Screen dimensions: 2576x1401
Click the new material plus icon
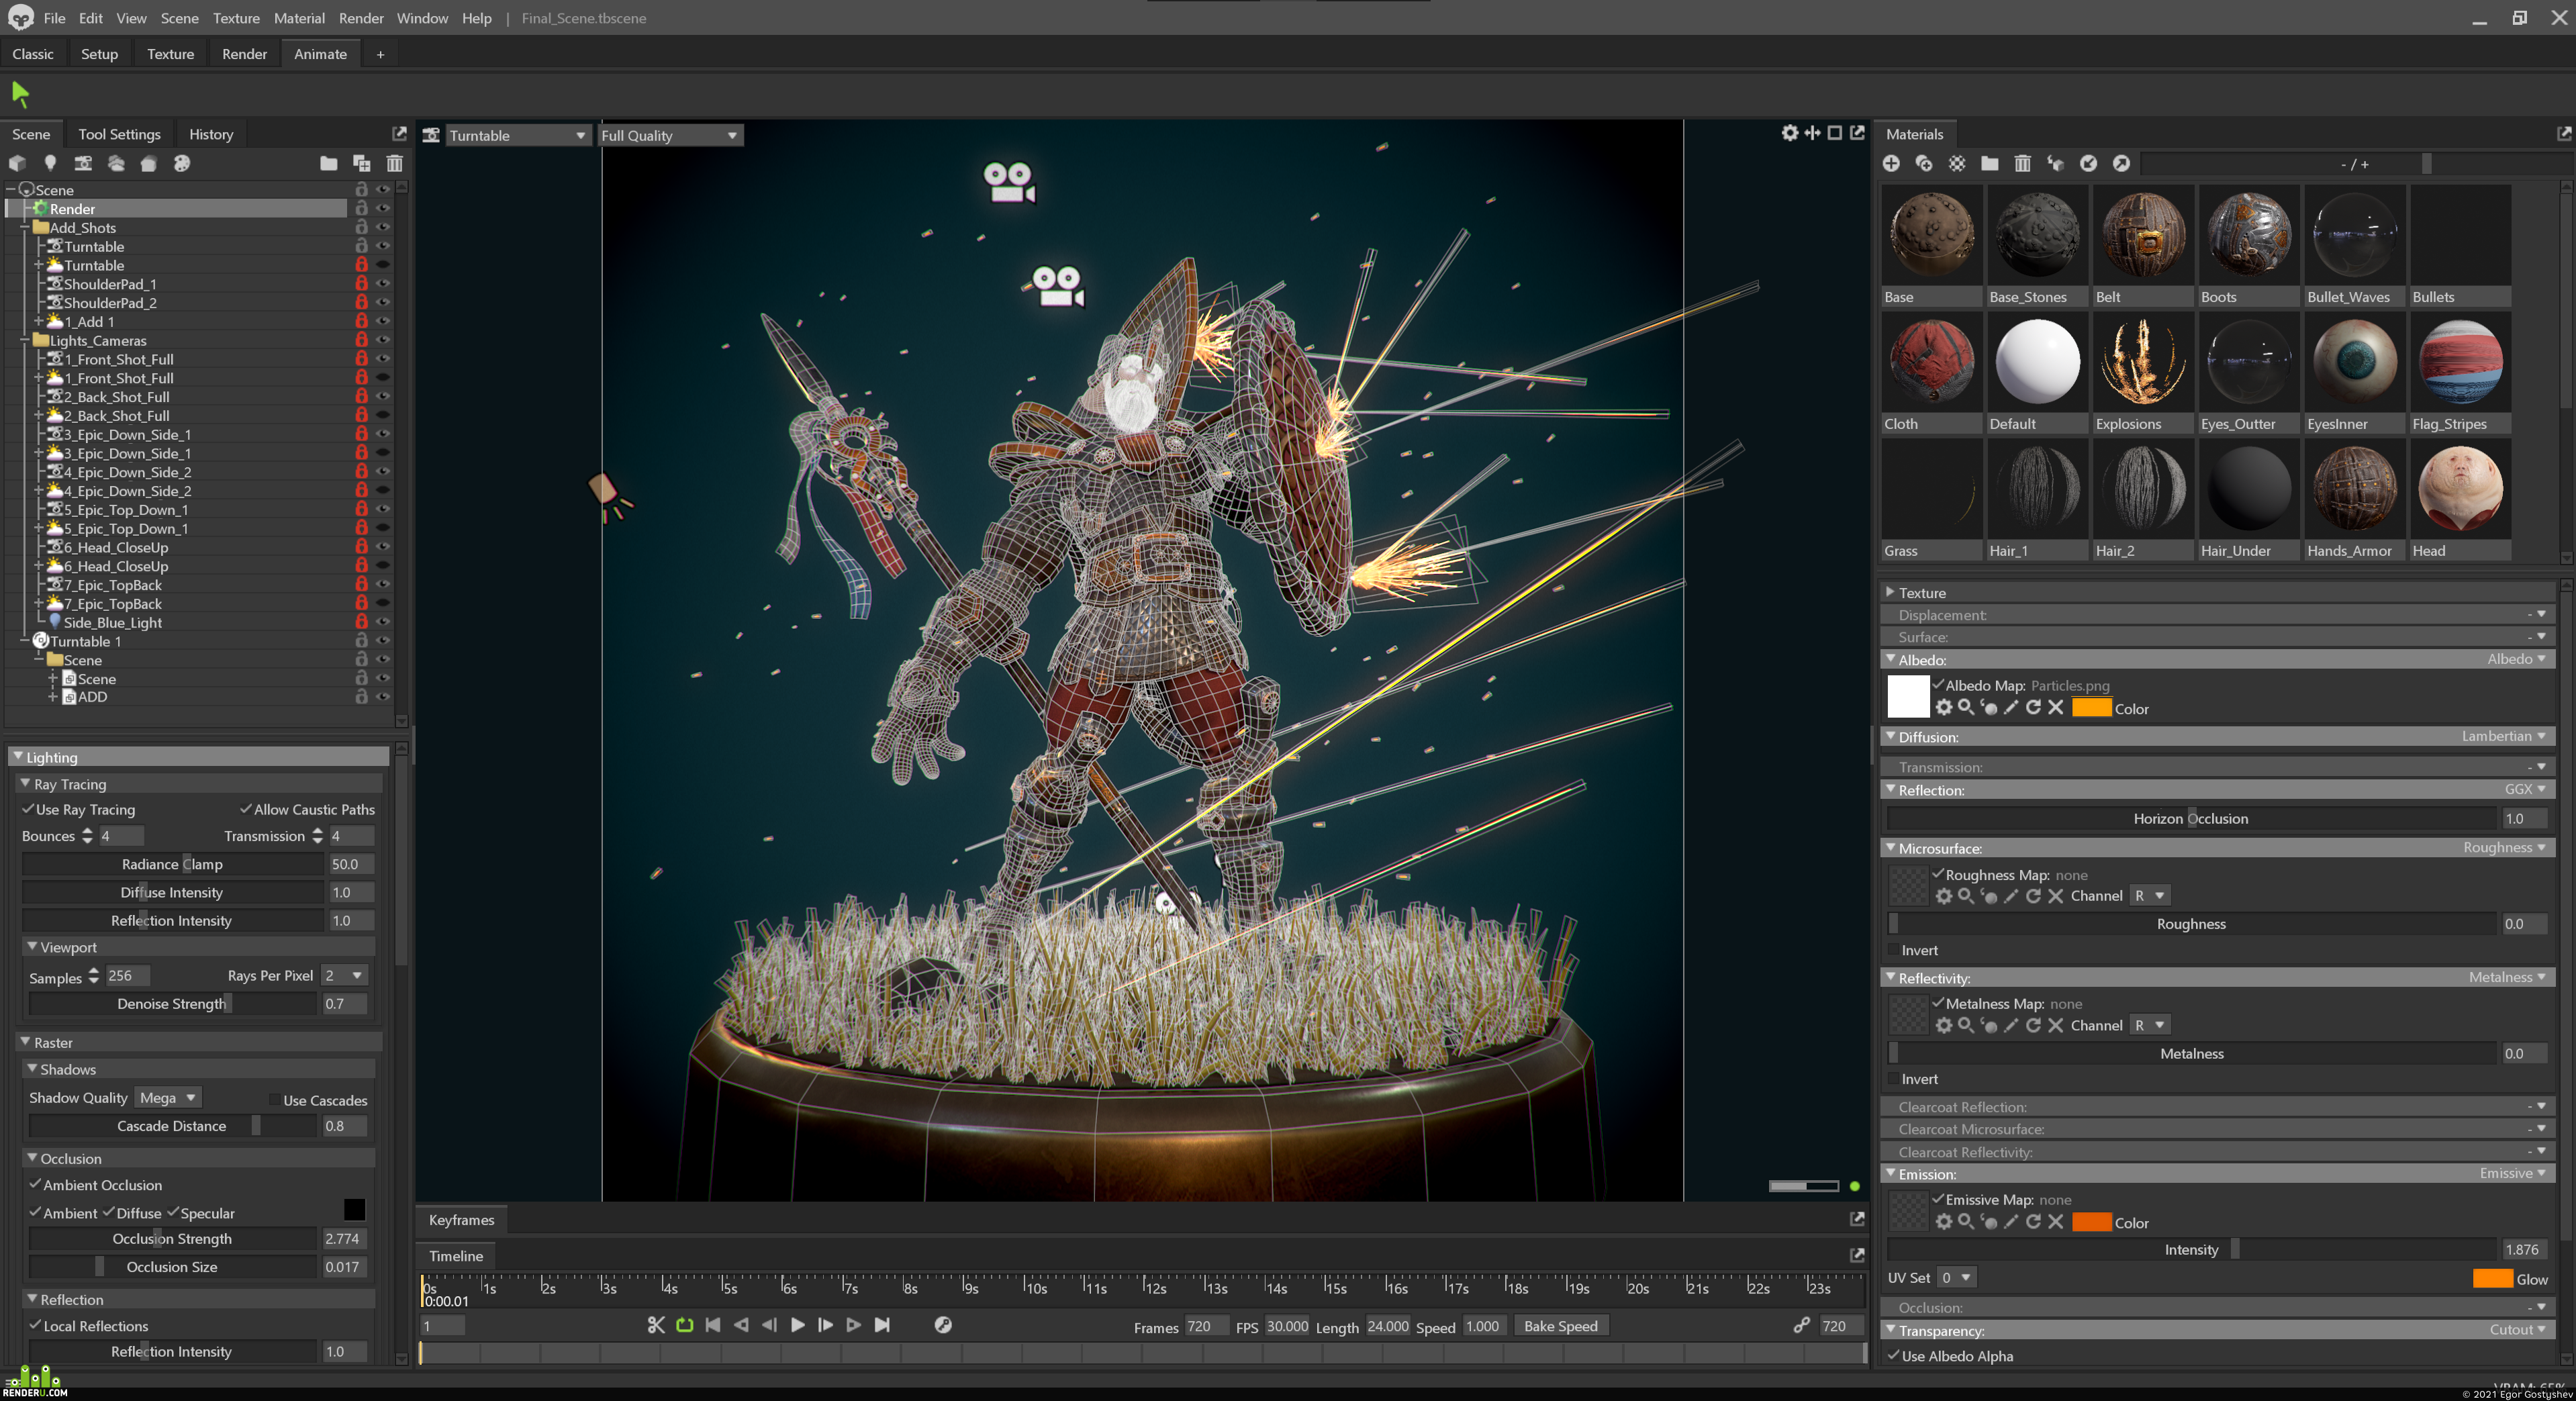pyautogui.click(x=1891, y=163)
